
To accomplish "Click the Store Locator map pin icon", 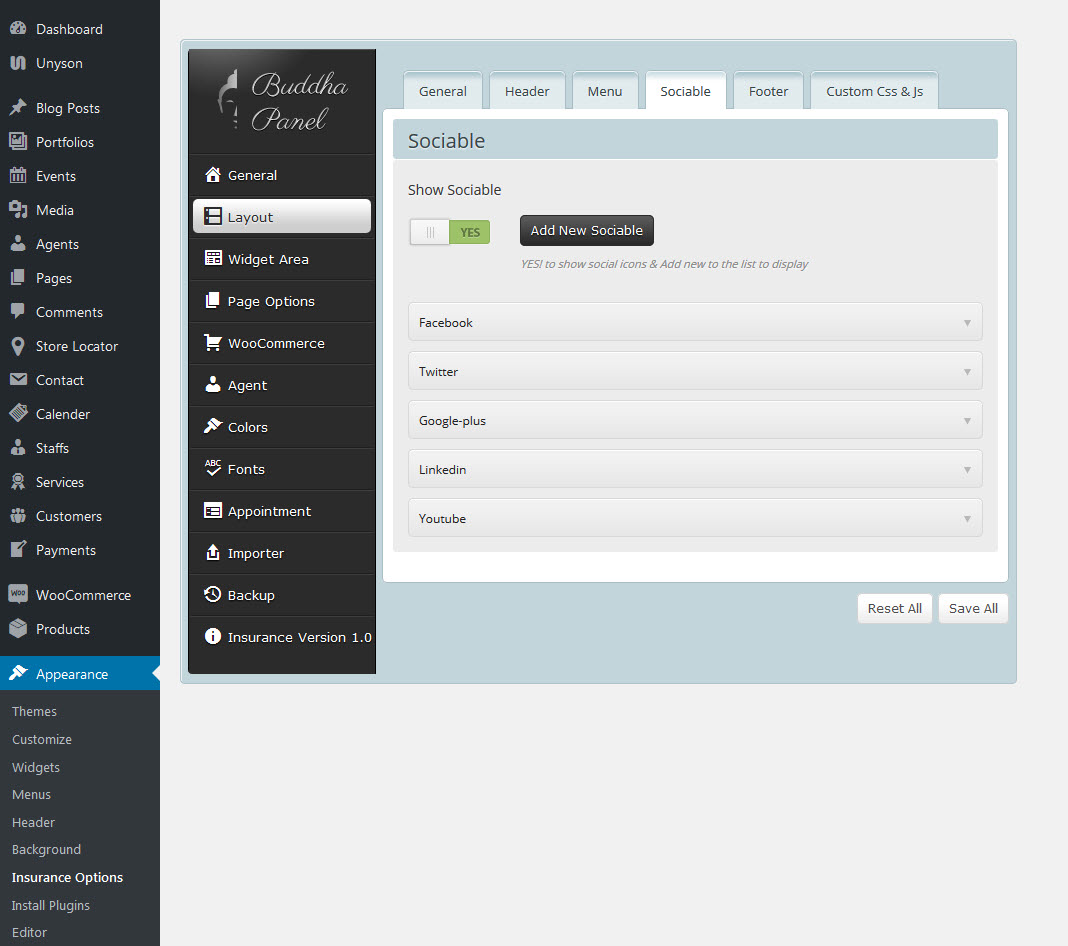I will click(18, 346).
